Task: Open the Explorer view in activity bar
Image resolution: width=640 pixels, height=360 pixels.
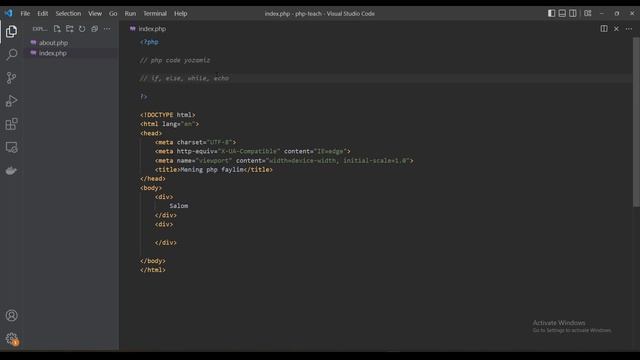Action: coord(11,31)
